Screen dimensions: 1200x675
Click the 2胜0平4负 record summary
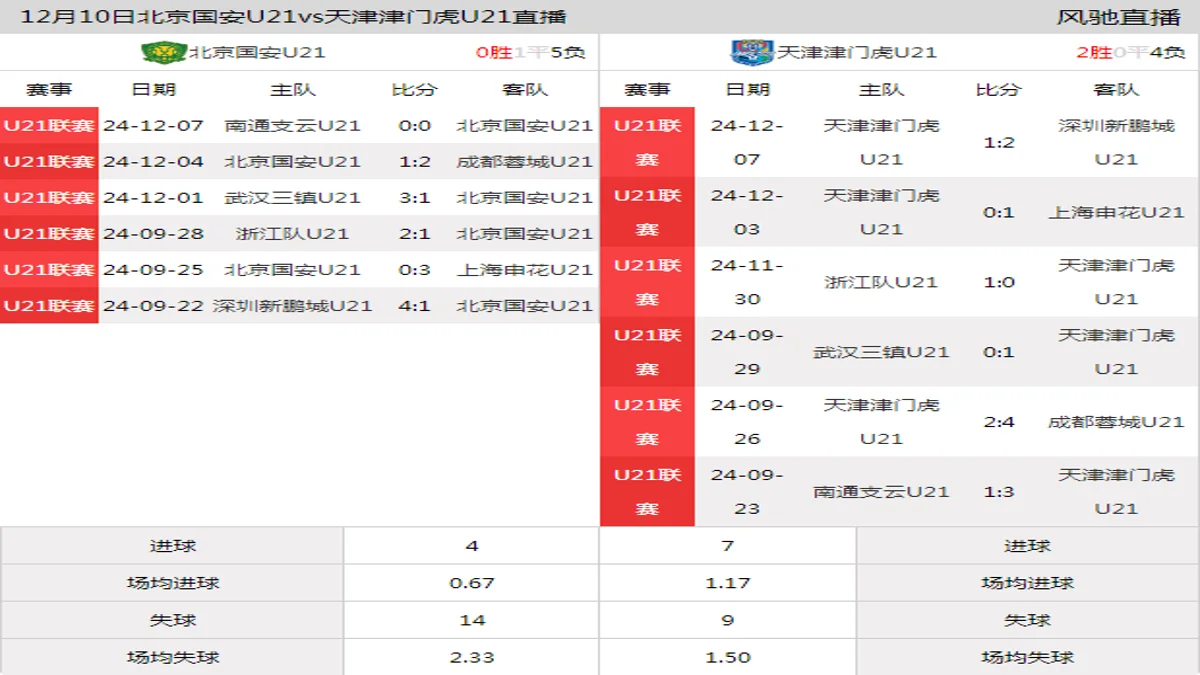click(x=1130, y=52)
